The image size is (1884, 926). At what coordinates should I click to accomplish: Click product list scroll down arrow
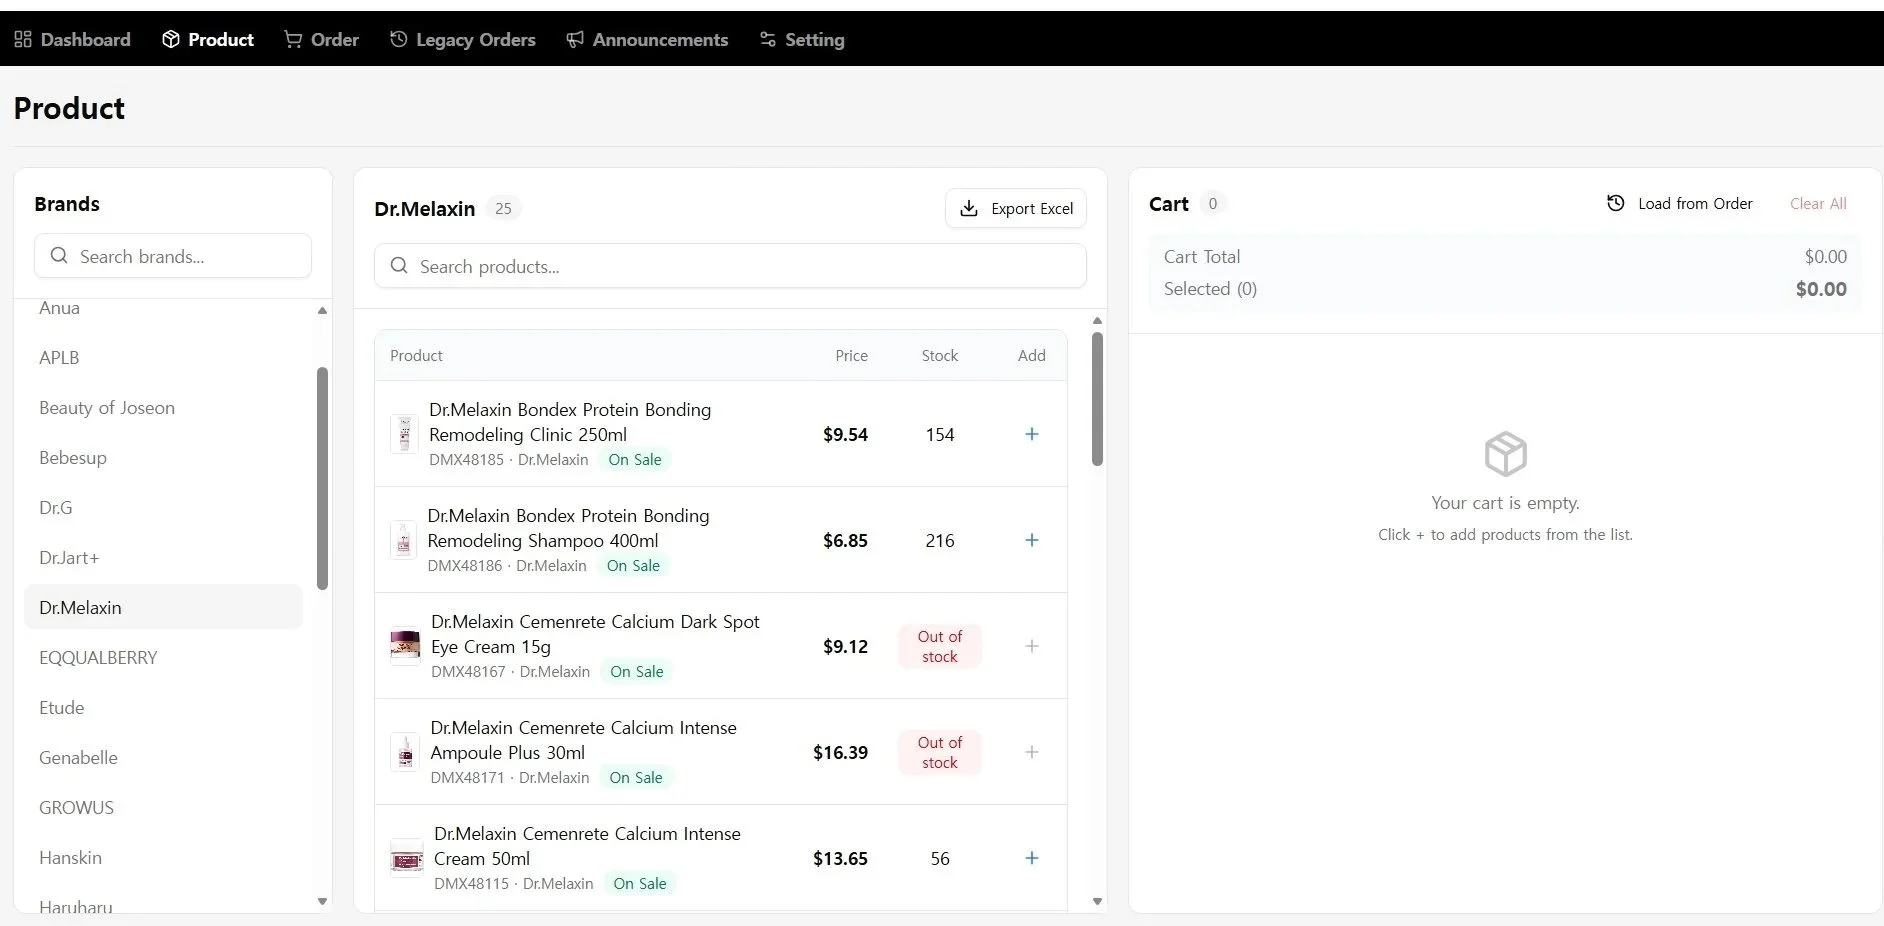1097,901
